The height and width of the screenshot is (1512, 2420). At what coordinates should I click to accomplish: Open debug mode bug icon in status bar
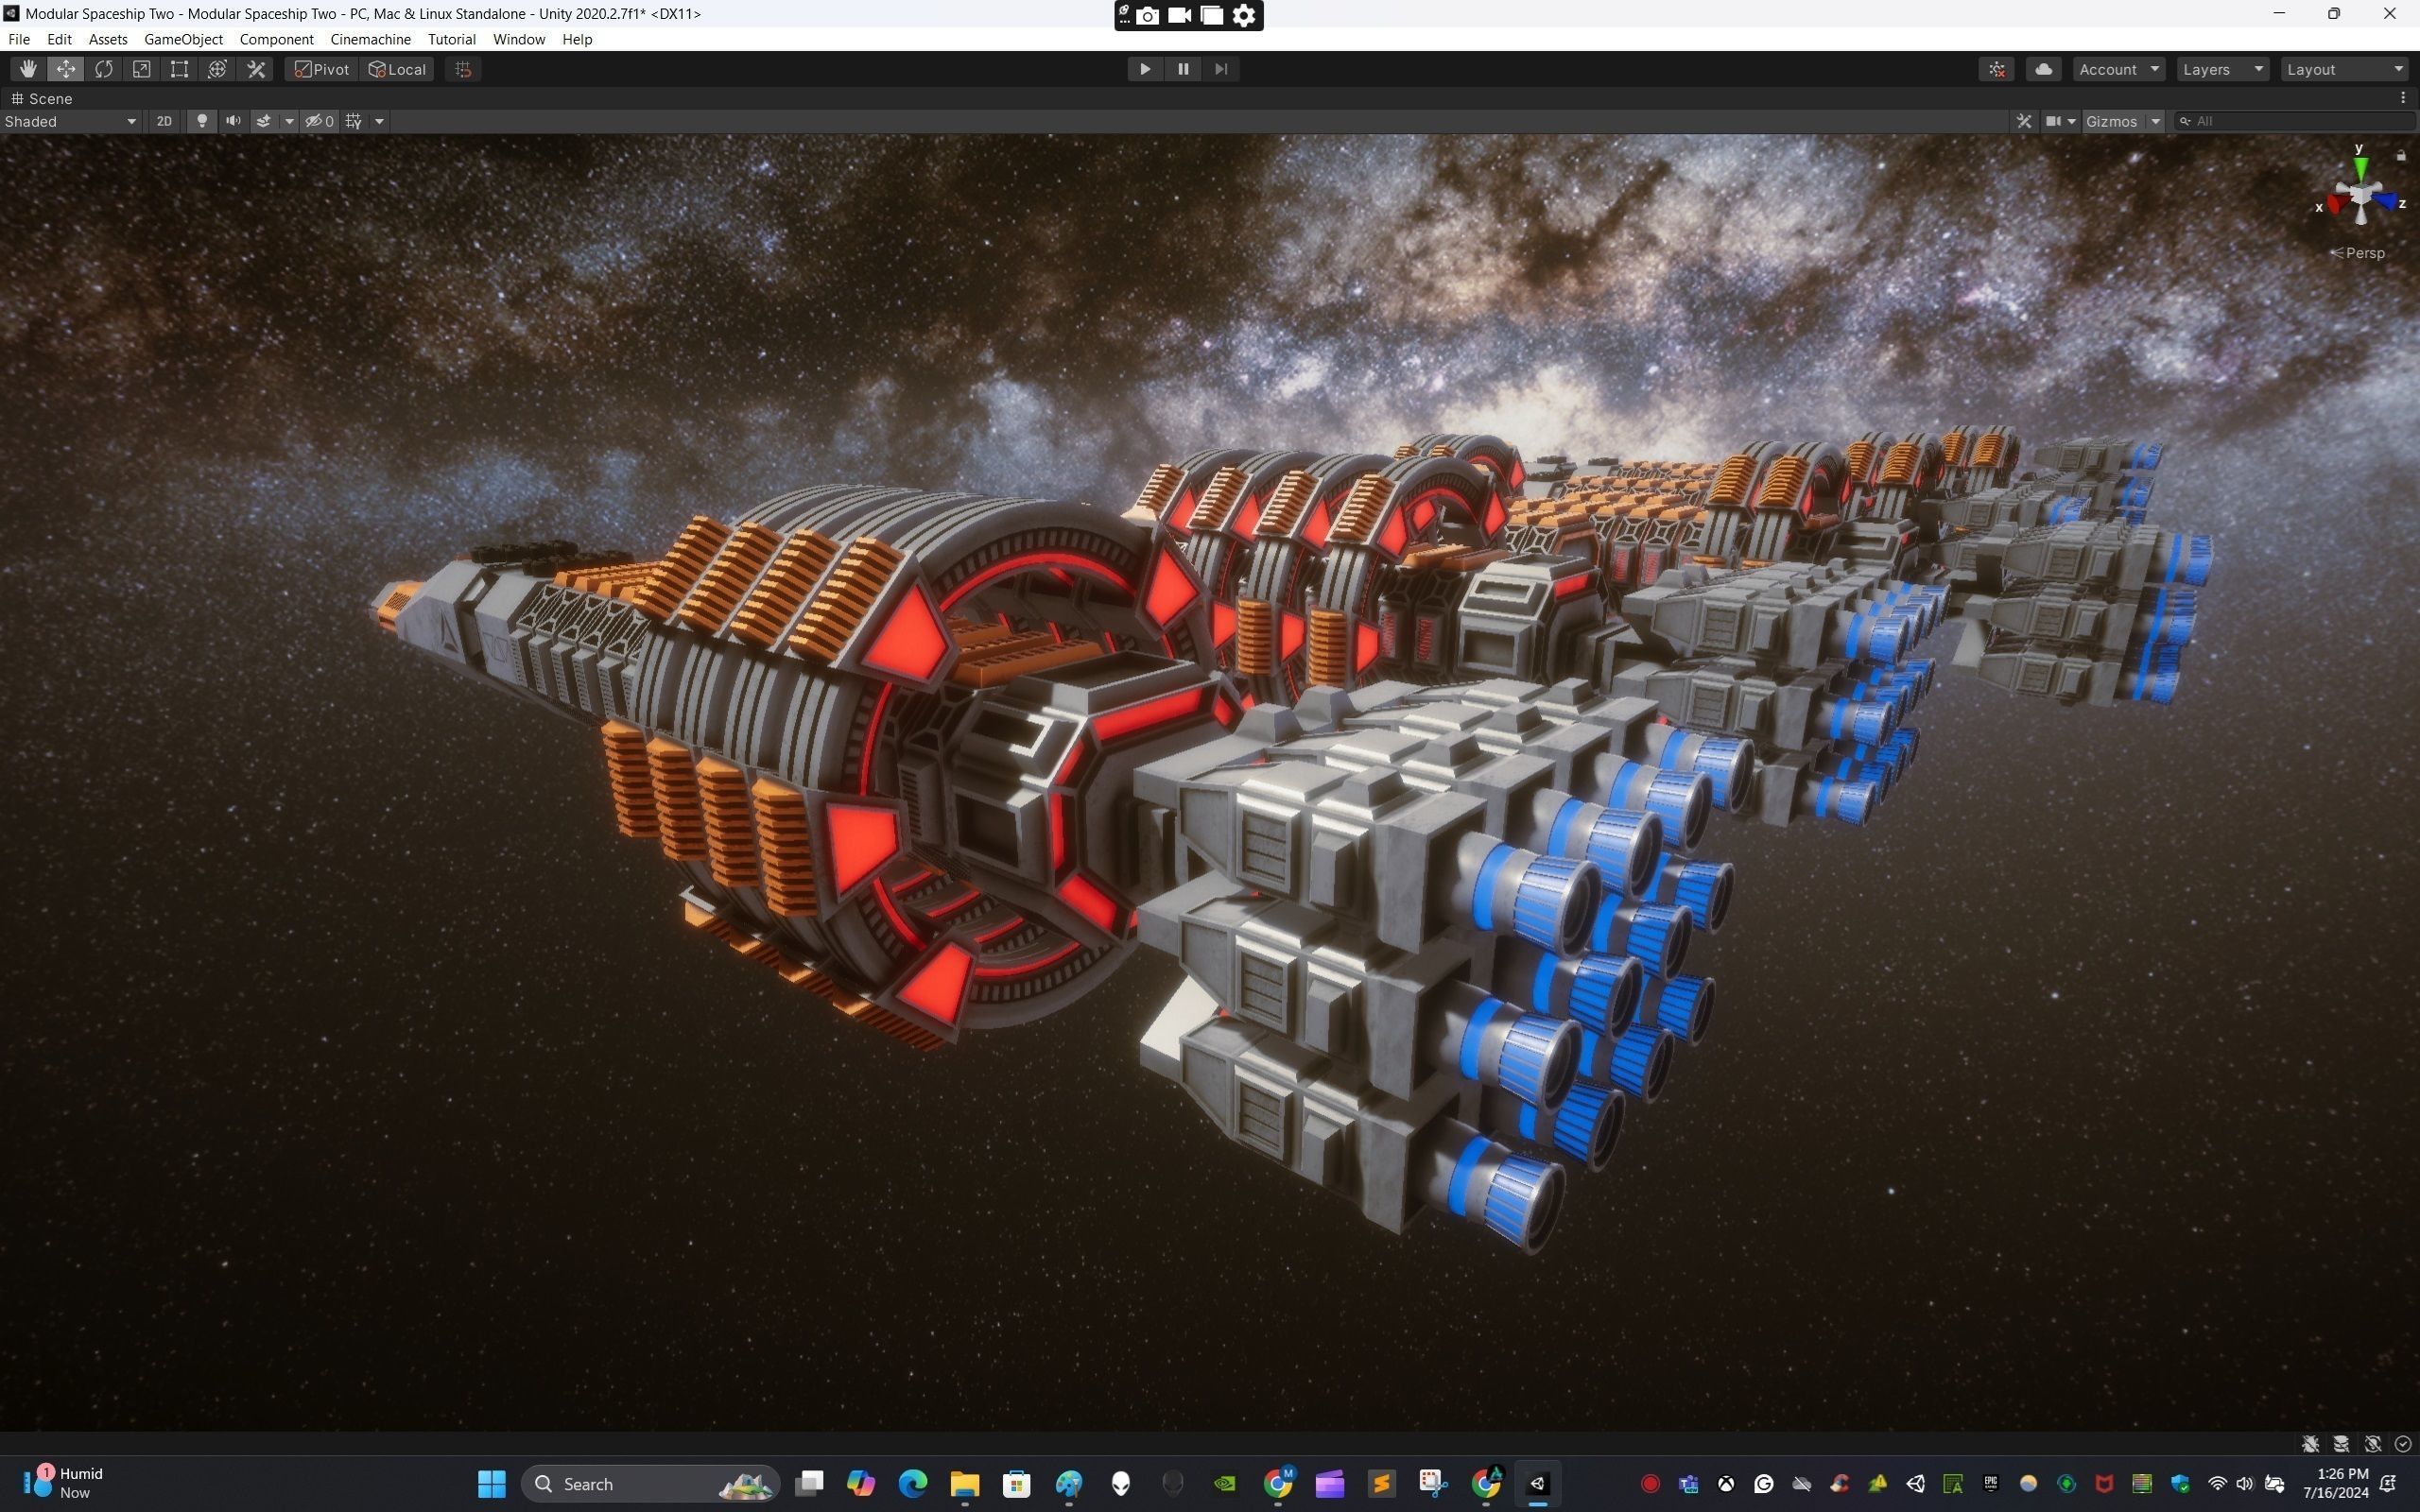2311,1444
